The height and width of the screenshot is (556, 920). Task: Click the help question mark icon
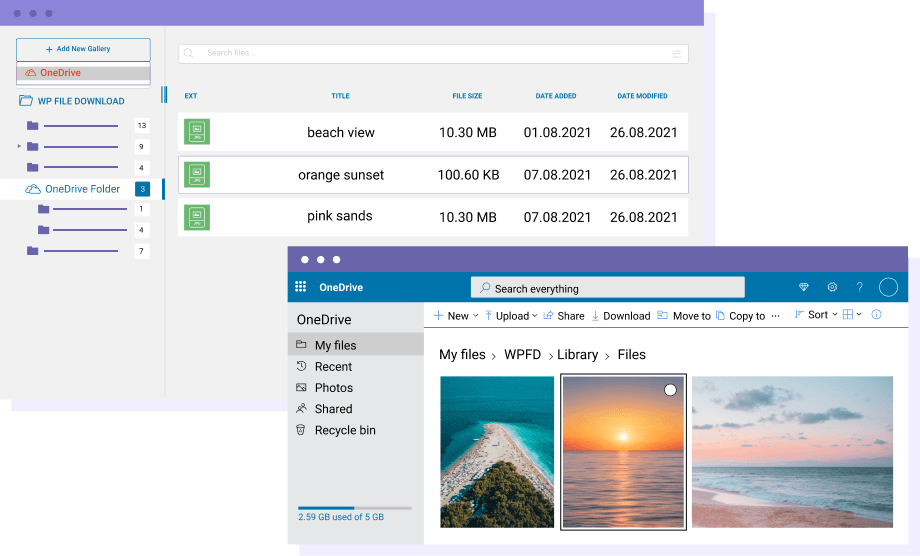click(x=859, y=287)
